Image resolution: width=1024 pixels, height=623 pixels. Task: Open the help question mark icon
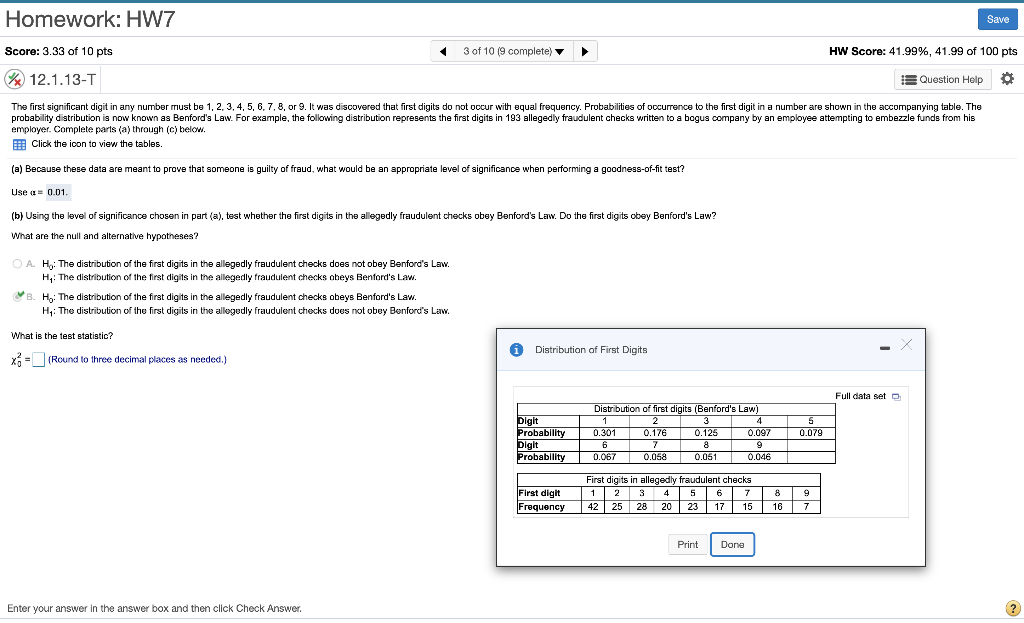1013,608
